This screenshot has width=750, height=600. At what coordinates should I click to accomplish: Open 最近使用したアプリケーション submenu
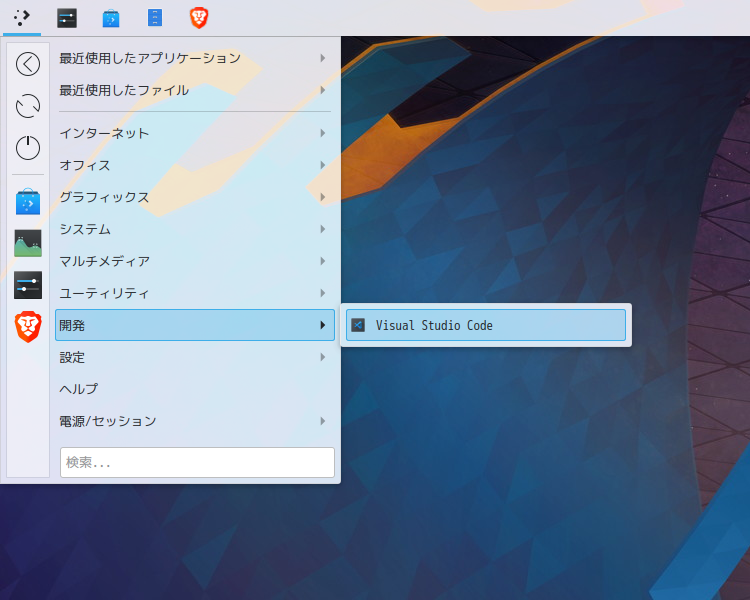pyautogui.click(x=195, y=58)
